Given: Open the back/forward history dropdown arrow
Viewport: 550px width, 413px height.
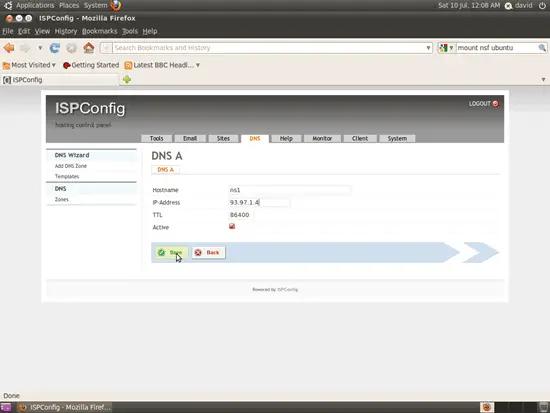Looking at the screenshot, I should point(40,48).
